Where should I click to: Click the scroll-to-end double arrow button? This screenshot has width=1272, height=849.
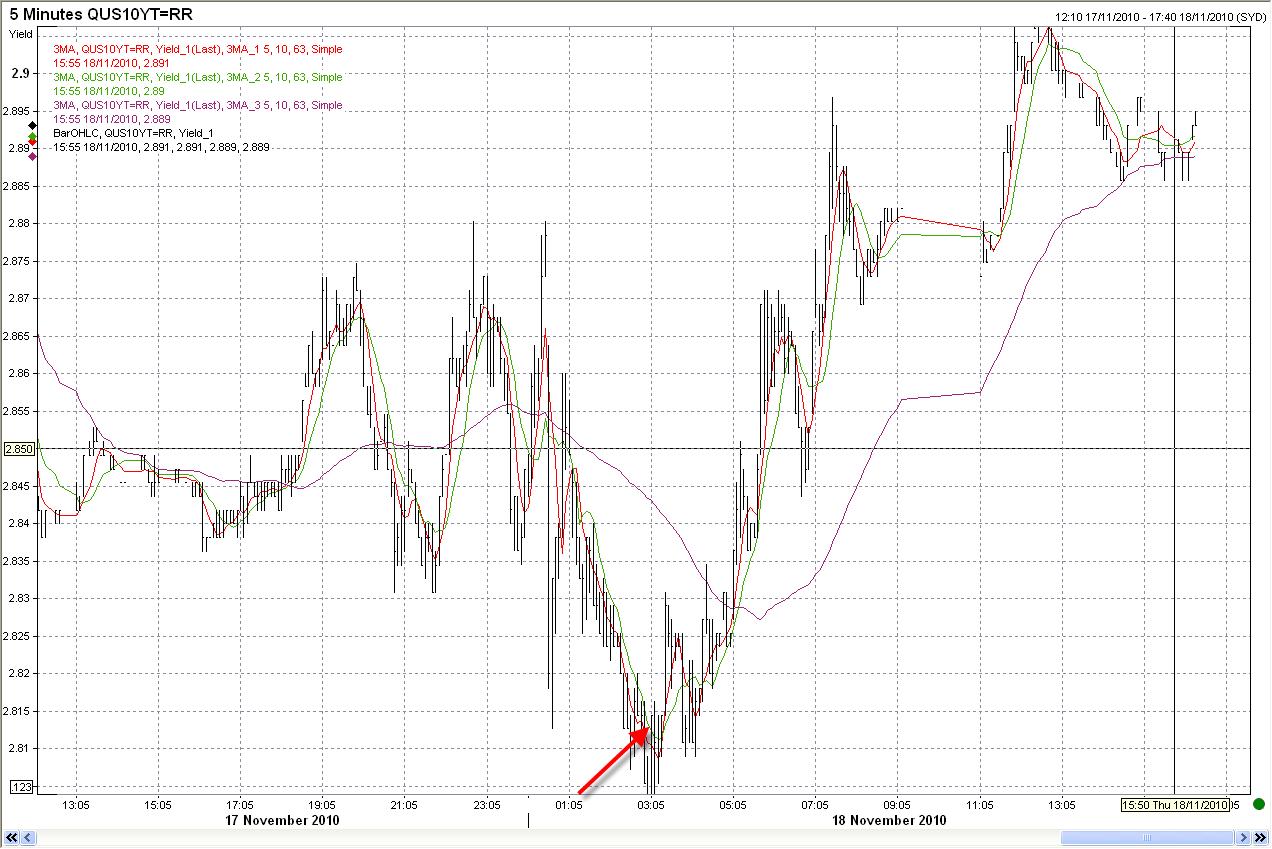[1259, 838]
